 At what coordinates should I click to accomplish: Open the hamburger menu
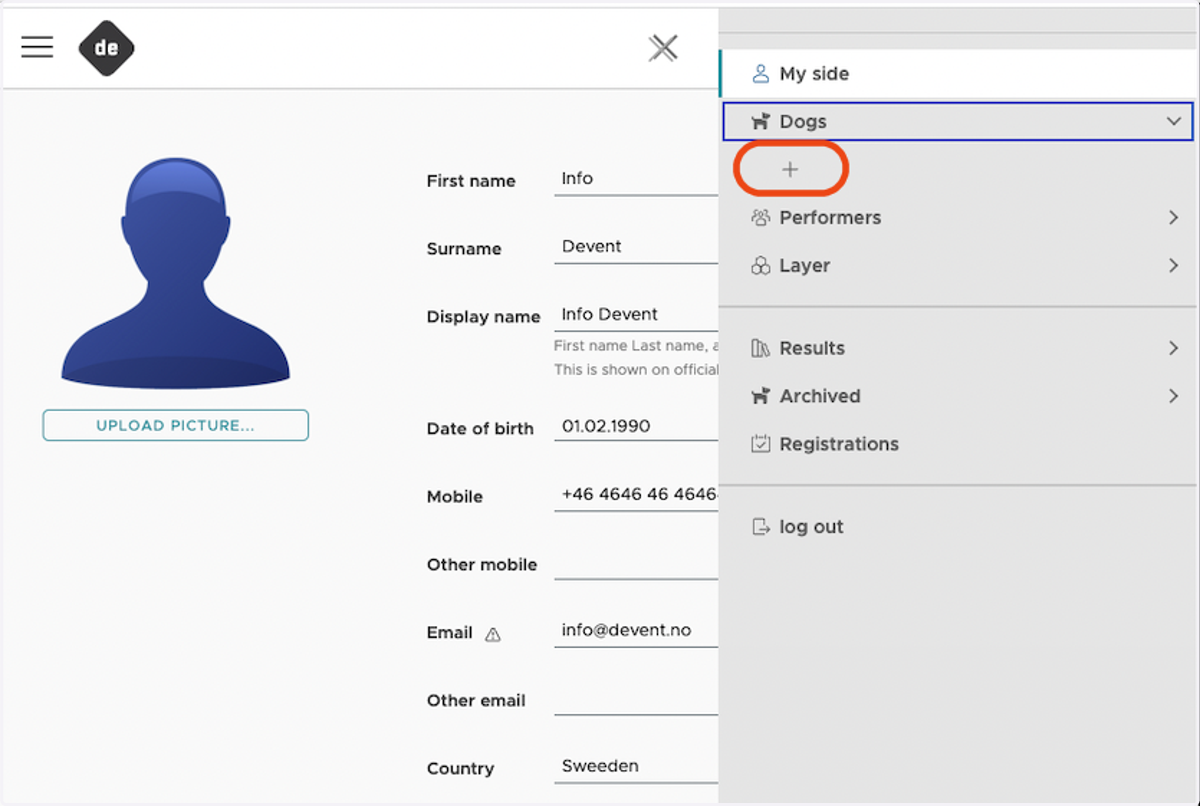[x=37, y=47]
